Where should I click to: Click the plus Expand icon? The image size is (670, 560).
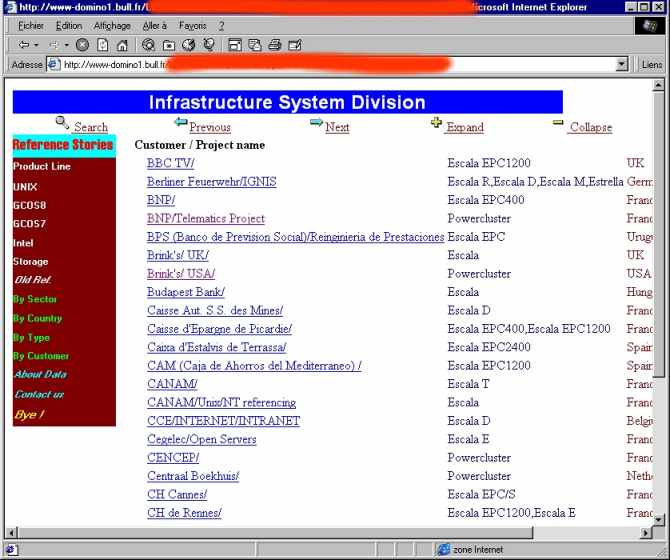(436, 123)
